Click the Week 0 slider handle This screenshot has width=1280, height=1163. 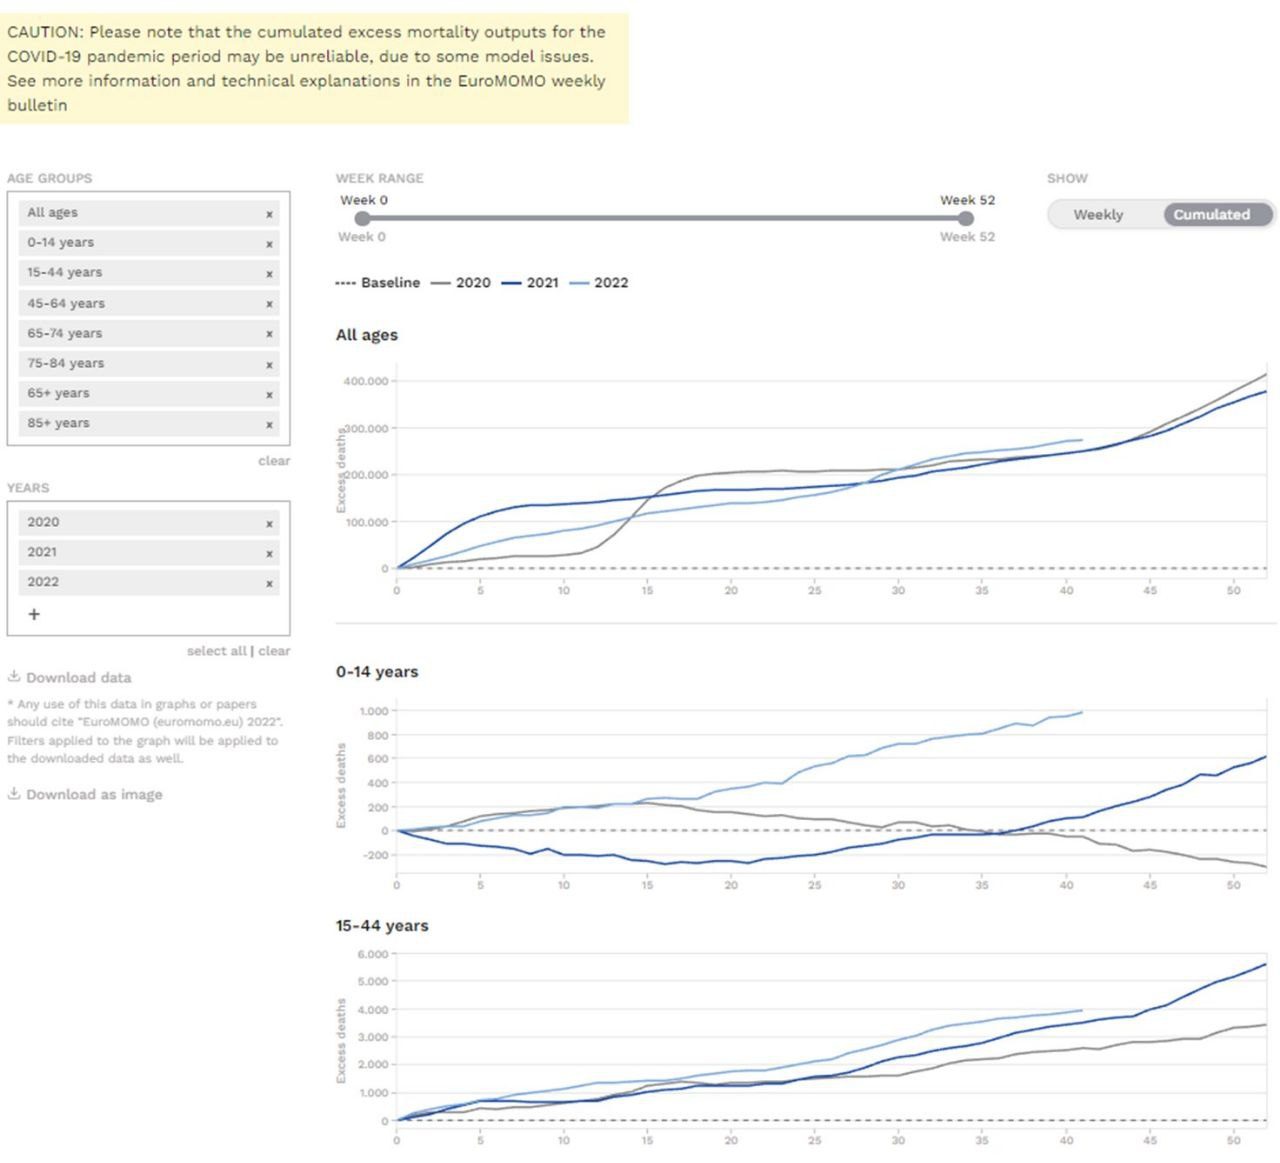pos(362,218)
